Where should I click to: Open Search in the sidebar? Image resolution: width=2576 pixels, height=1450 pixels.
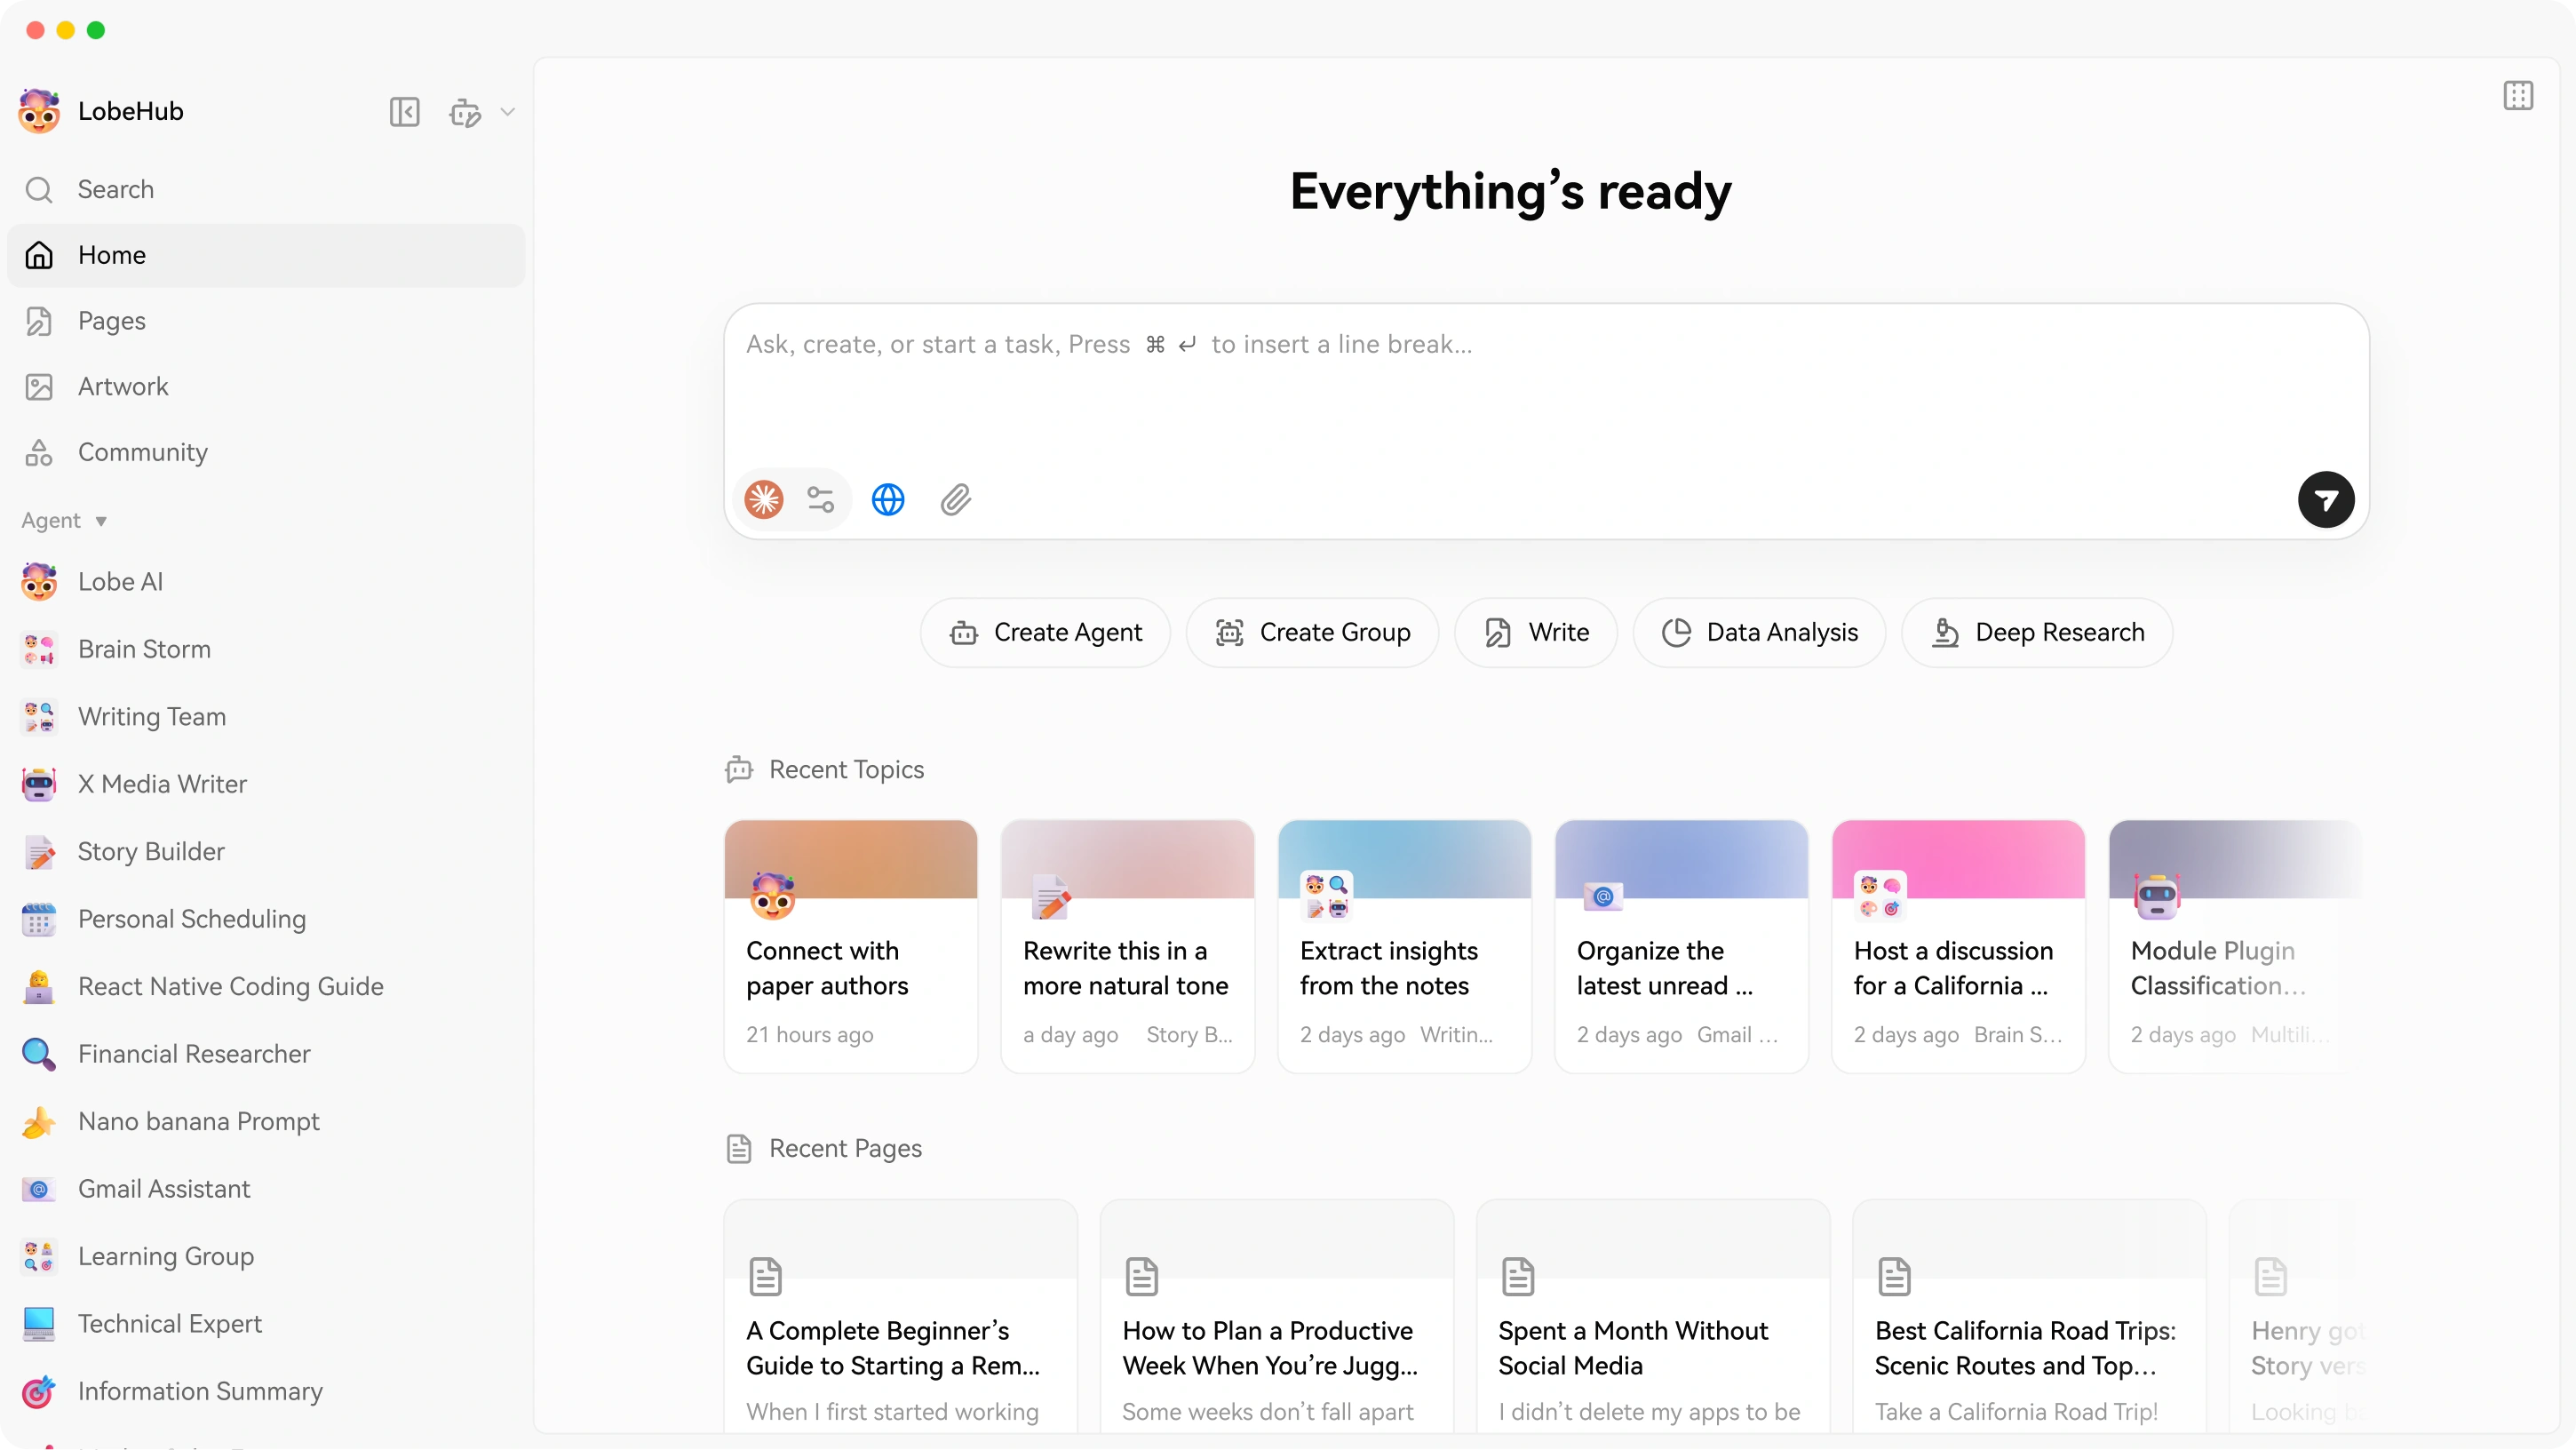tap(116, 189)
